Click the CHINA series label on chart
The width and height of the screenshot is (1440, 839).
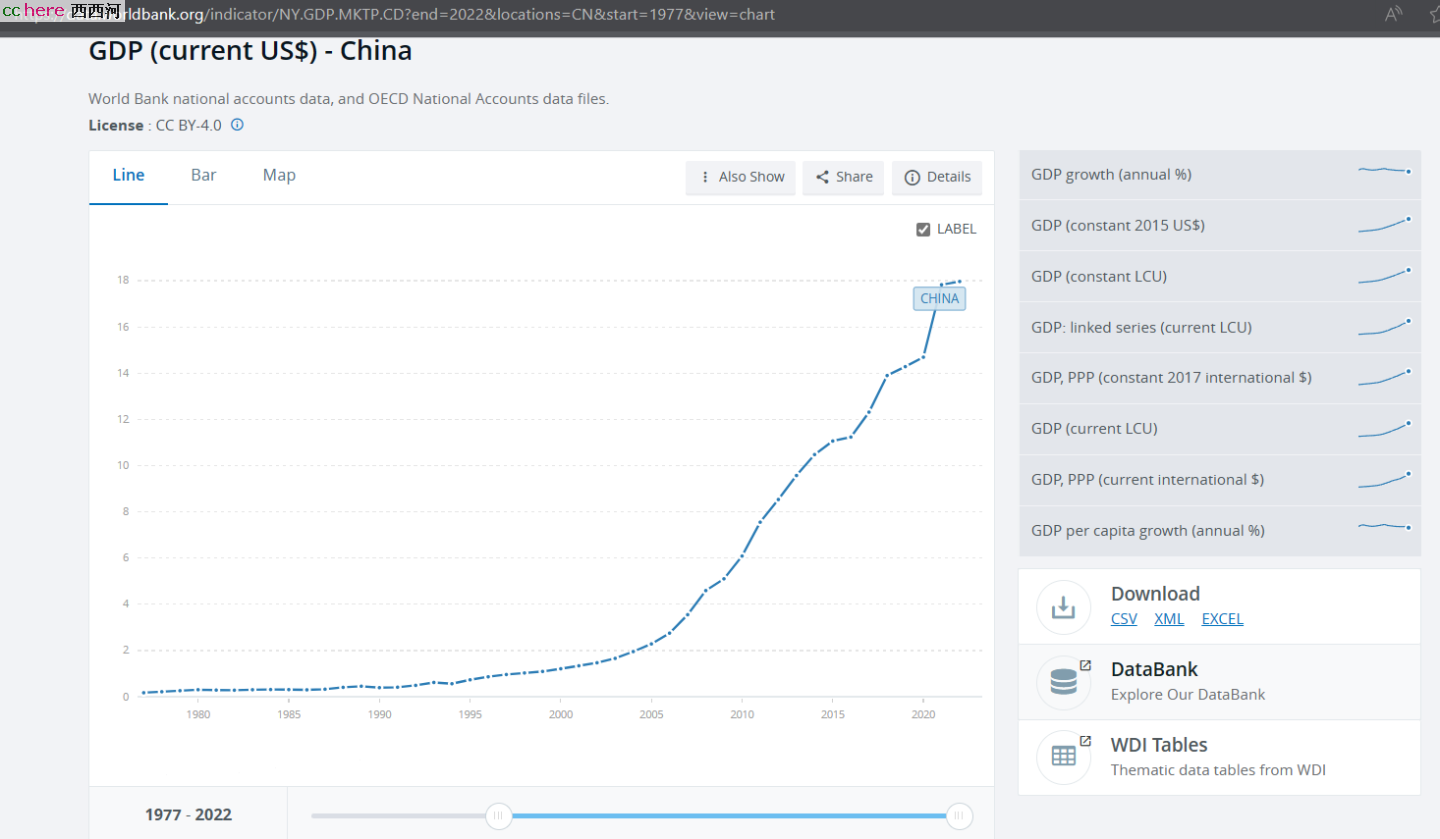coord(939,299)
